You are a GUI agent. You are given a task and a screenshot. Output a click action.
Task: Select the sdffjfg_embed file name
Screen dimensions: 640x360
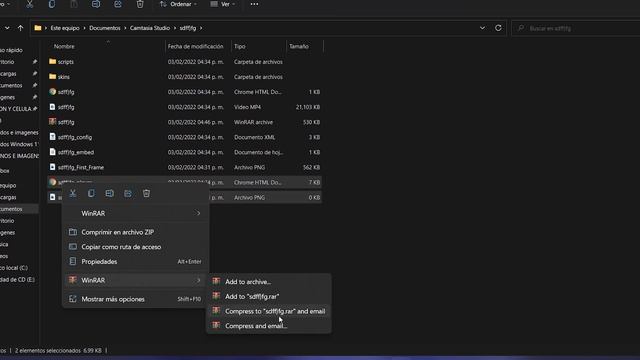(76, 153)
